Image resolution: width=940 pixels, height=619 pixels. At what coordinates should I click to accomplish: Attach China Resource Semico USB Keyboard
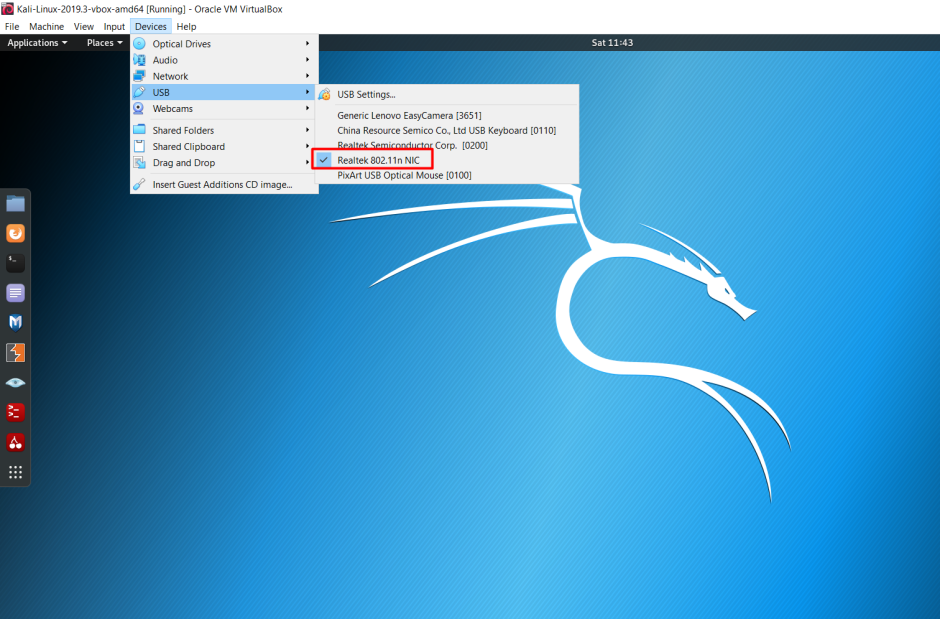(x=447, y=130)
